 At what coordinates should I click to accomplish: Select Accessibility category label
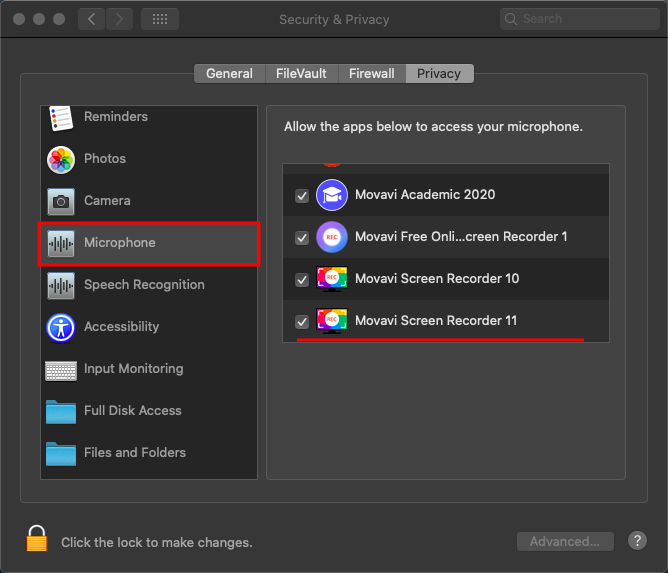(x=121, y=326)
